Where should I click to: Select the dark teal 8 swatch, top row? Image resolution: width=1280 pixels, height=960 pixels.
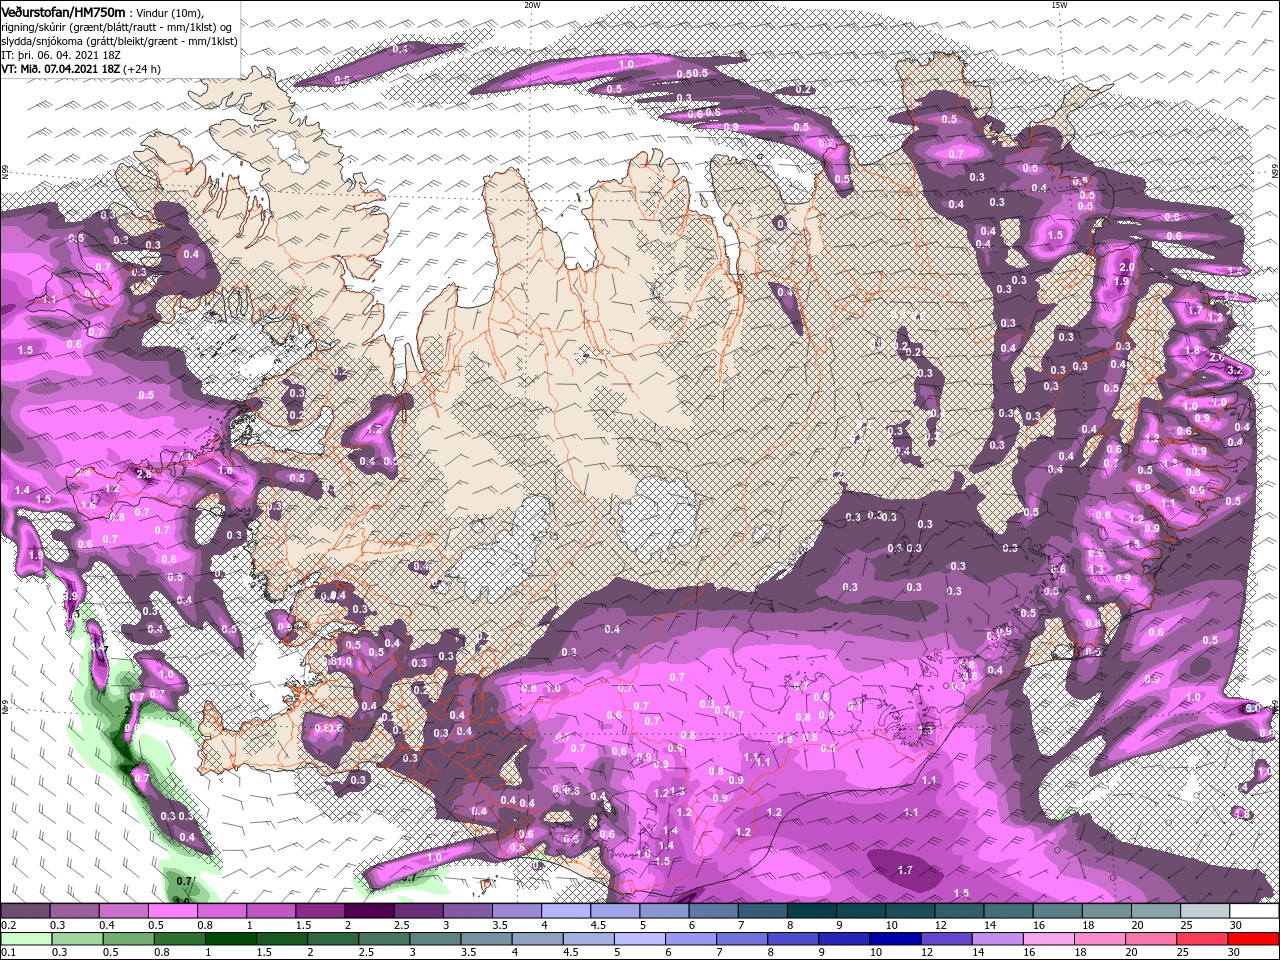coord(812,911)
